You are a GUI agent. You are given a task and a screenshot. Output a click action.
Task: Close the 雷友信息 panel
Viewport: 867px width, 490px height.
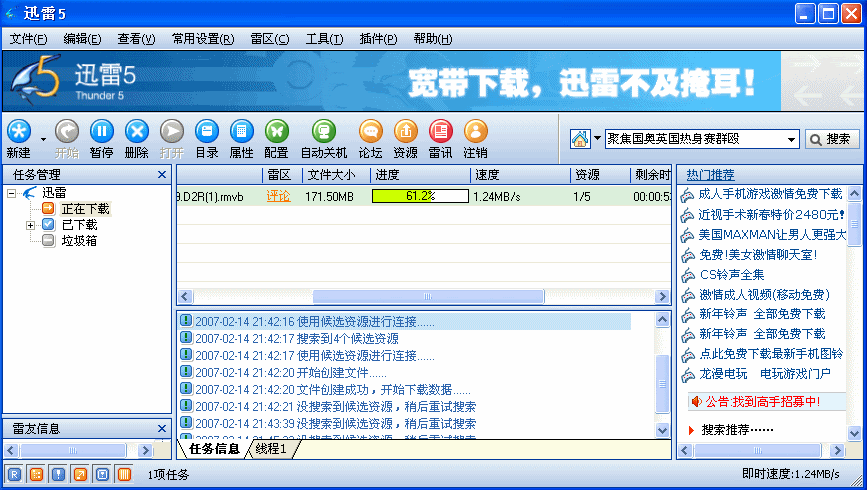tap(161, 429)
